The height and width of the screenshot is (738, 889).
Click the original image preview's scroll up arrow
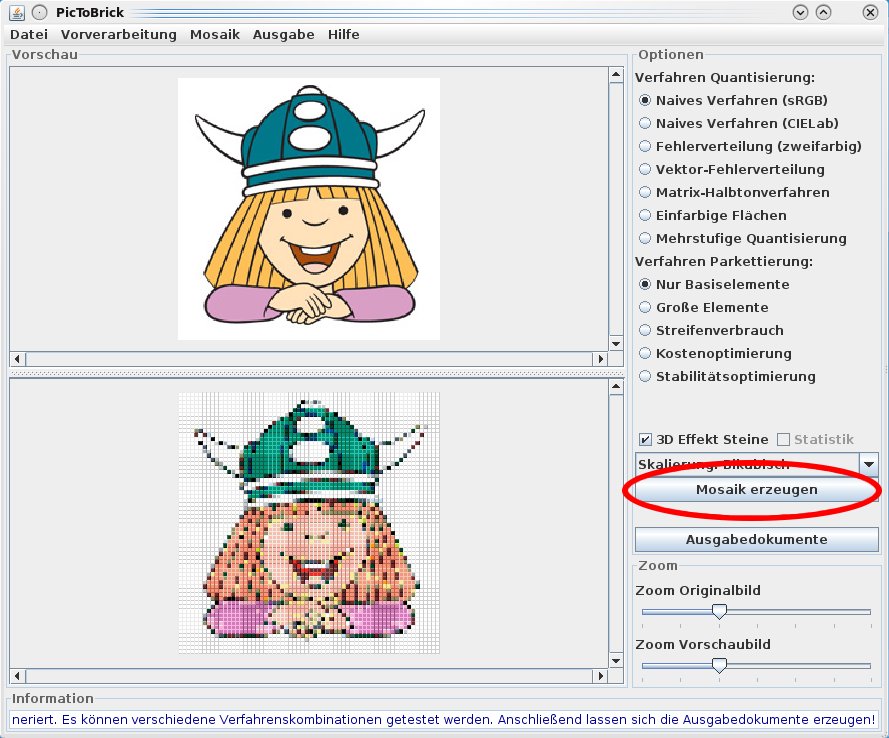point(616,75)
